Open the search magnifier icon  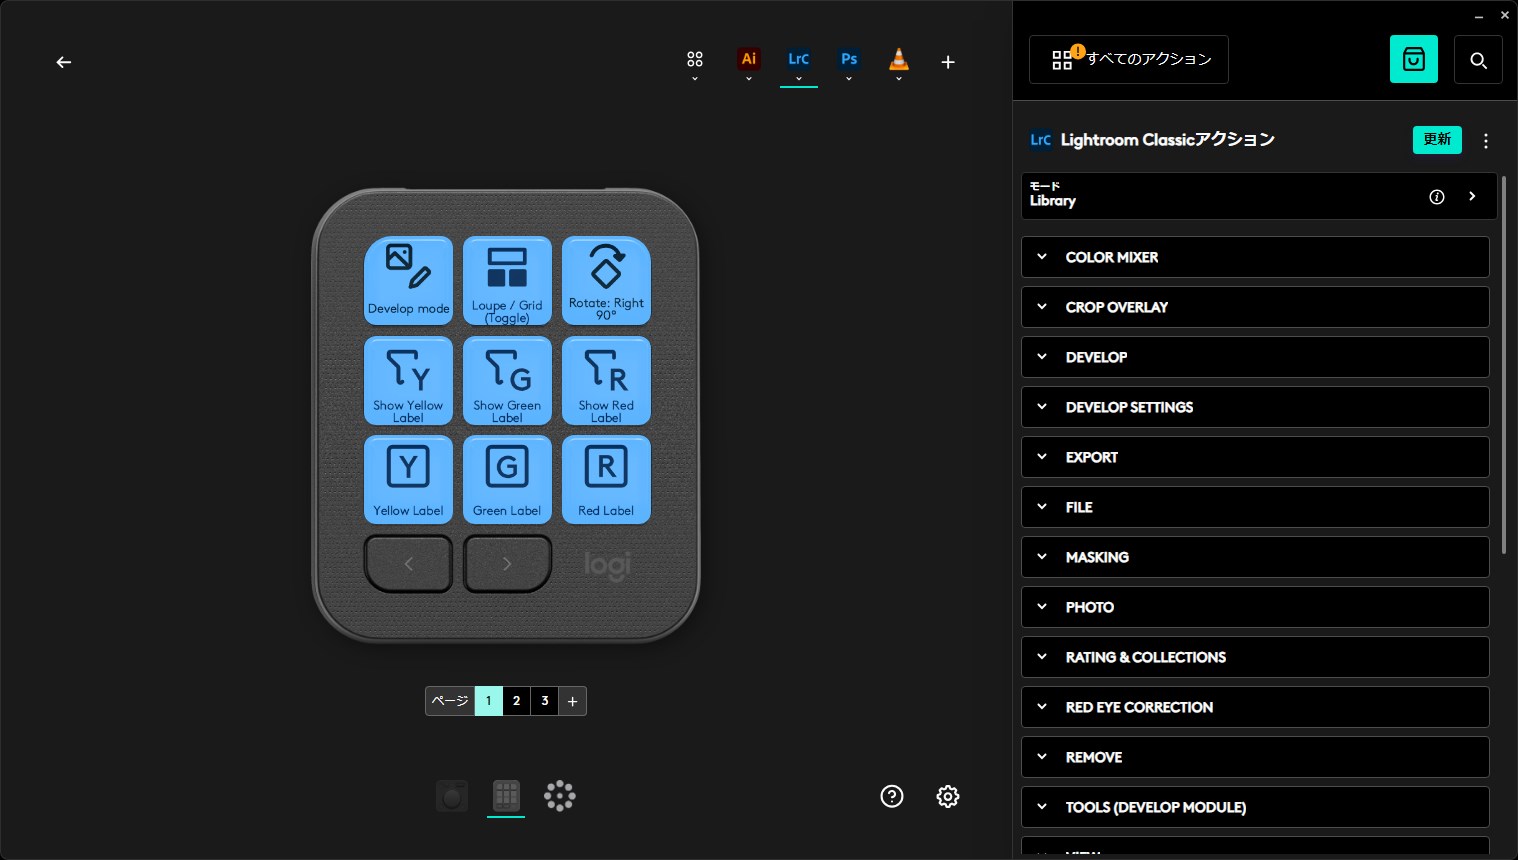(x=1478, y=60)
